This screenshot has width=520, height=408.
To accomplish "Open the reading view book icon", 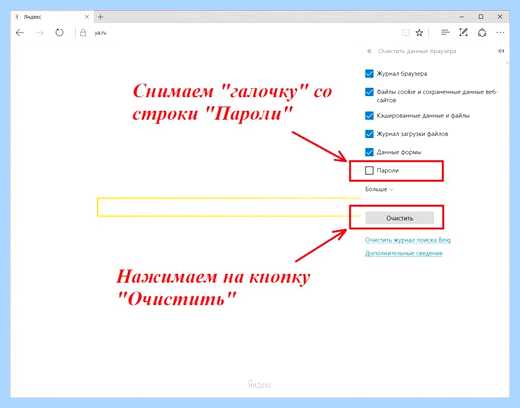I will pos(405,33).
